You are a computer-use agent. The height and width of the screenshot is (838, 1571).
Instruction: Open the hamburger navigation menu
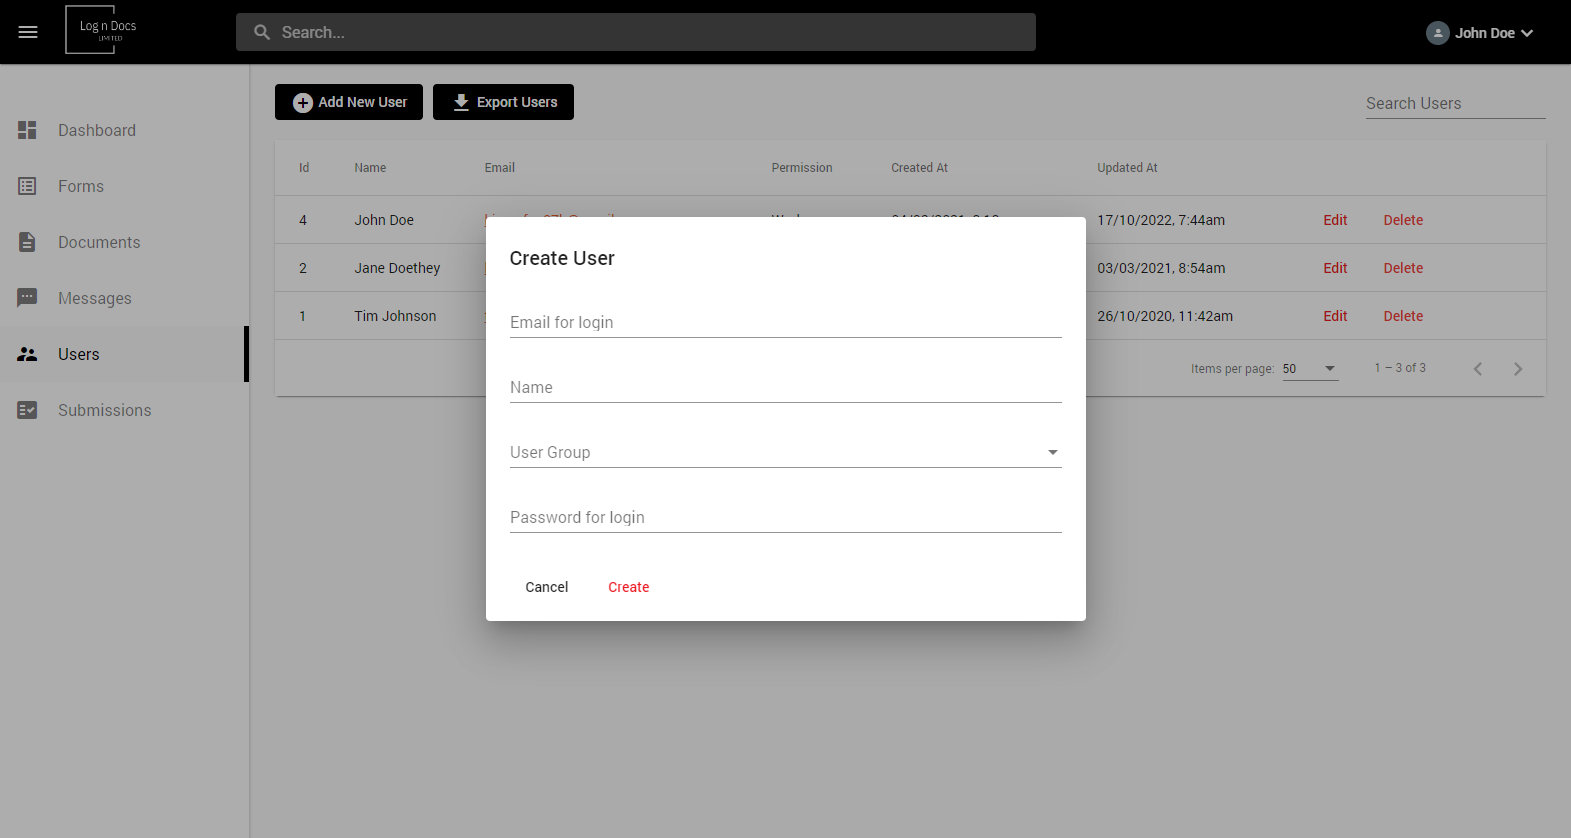pyautogui.click(x=28, y=32)
